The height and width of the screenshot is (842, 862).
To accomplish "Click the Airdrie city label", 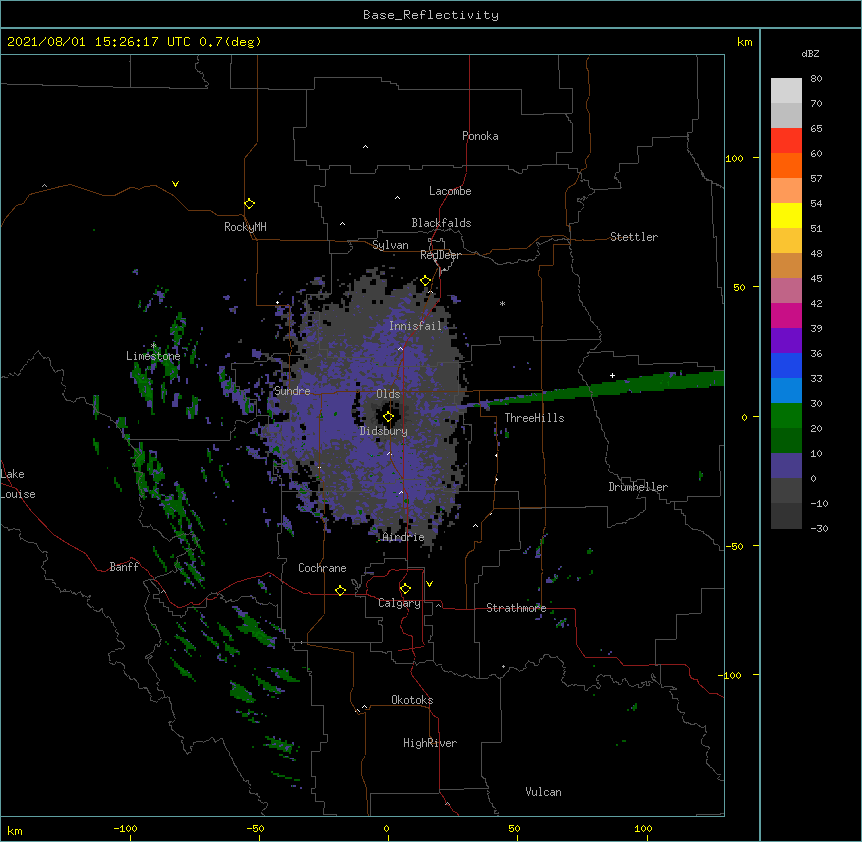I will tap(404, 537).
